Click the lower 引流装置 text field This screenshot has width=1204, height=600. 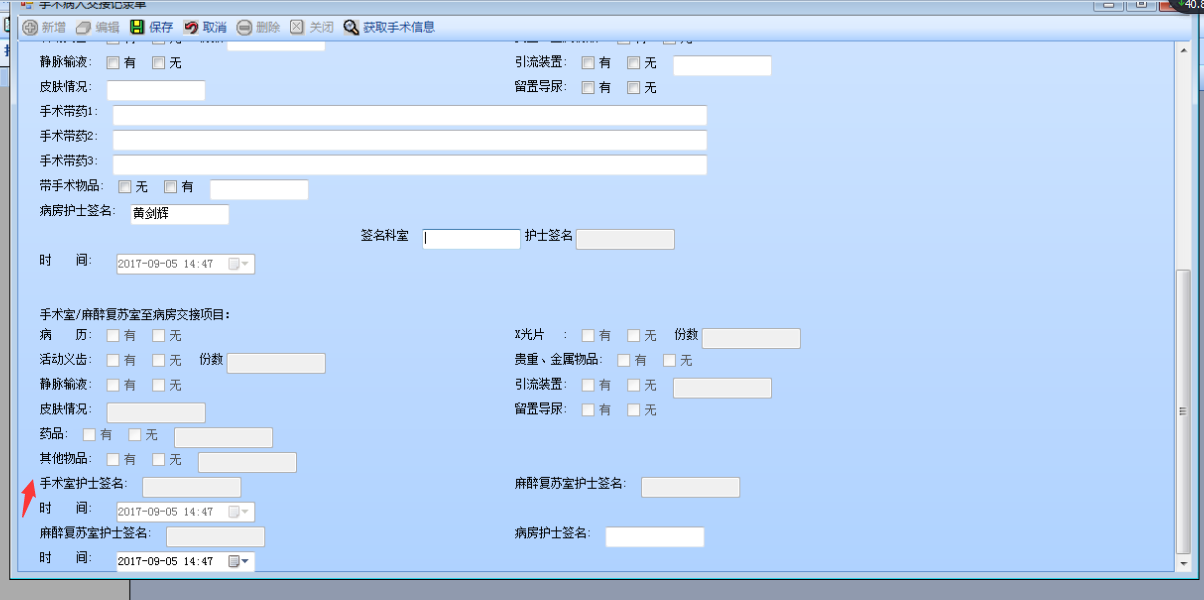coord(722,388)
